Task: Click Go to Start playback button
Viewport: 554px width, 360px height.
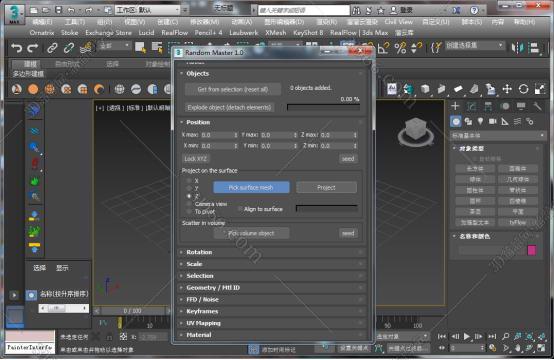Action: coord(442,337)
